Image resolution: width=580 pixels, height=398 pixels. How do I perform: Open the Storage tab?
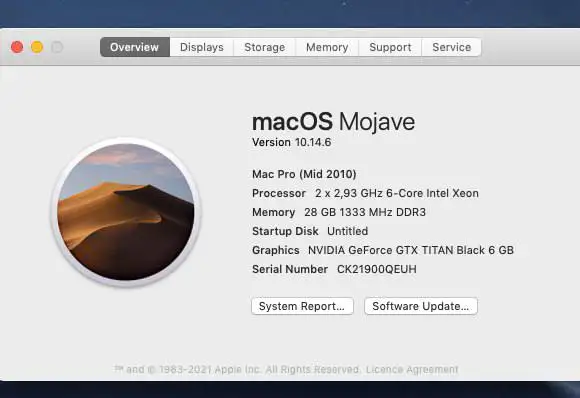point(264,47)
